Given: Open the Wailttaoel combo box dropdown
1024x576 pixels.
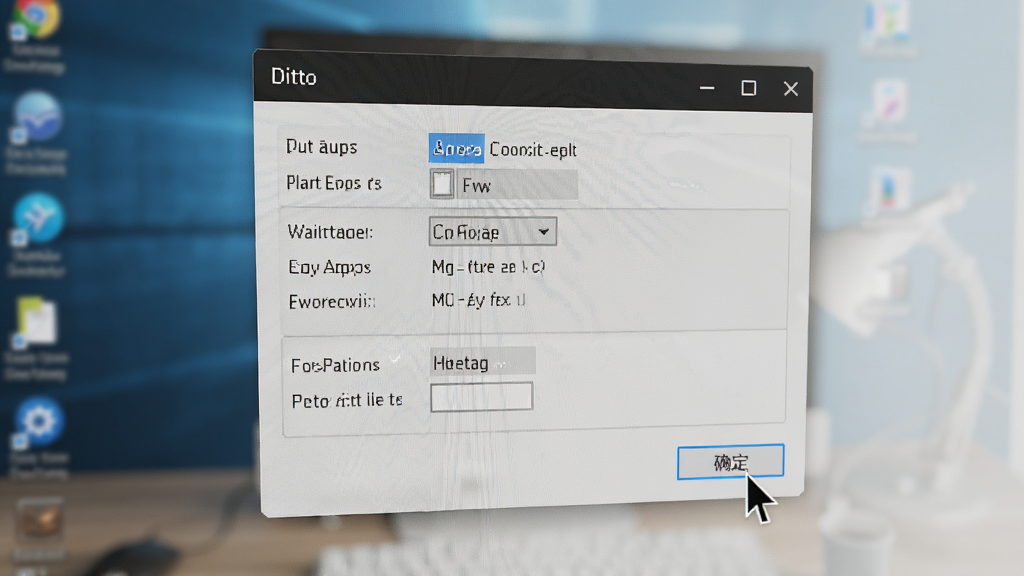Looking at the screenshot, I should pyautogui.click(x=492, y=232).
